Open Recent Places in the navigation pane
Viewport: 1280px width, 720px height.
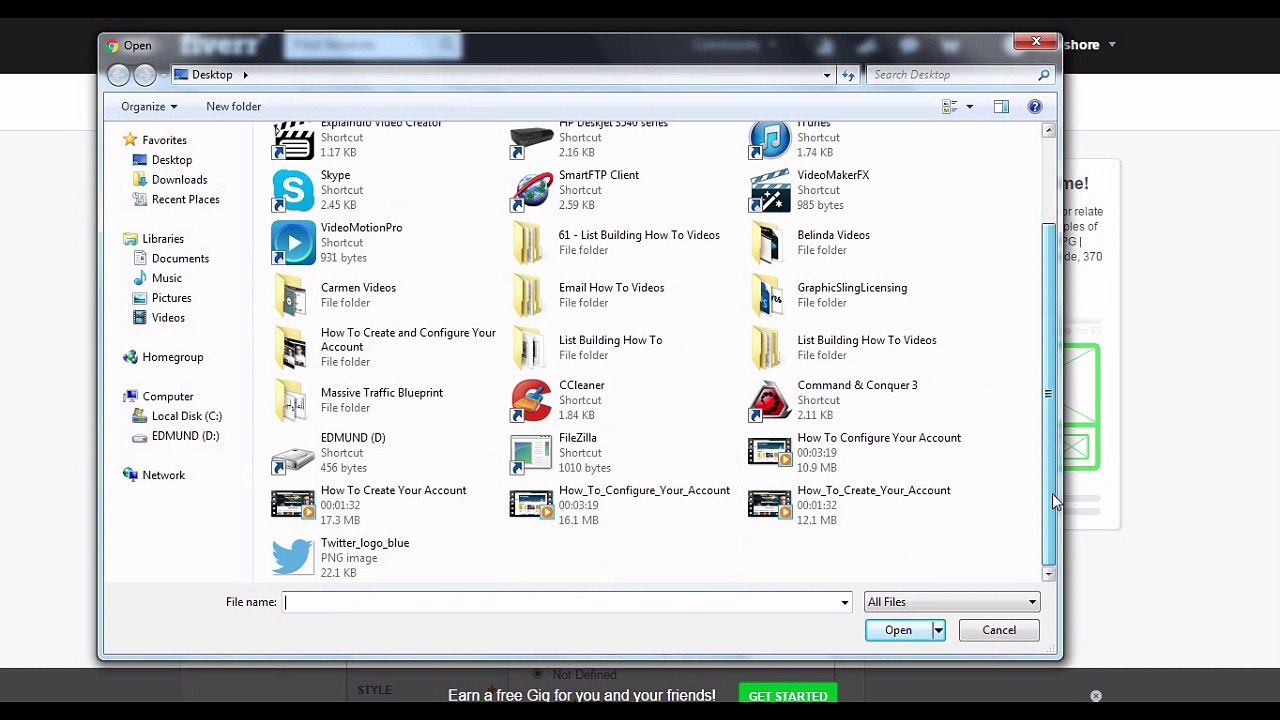[186, 200]
